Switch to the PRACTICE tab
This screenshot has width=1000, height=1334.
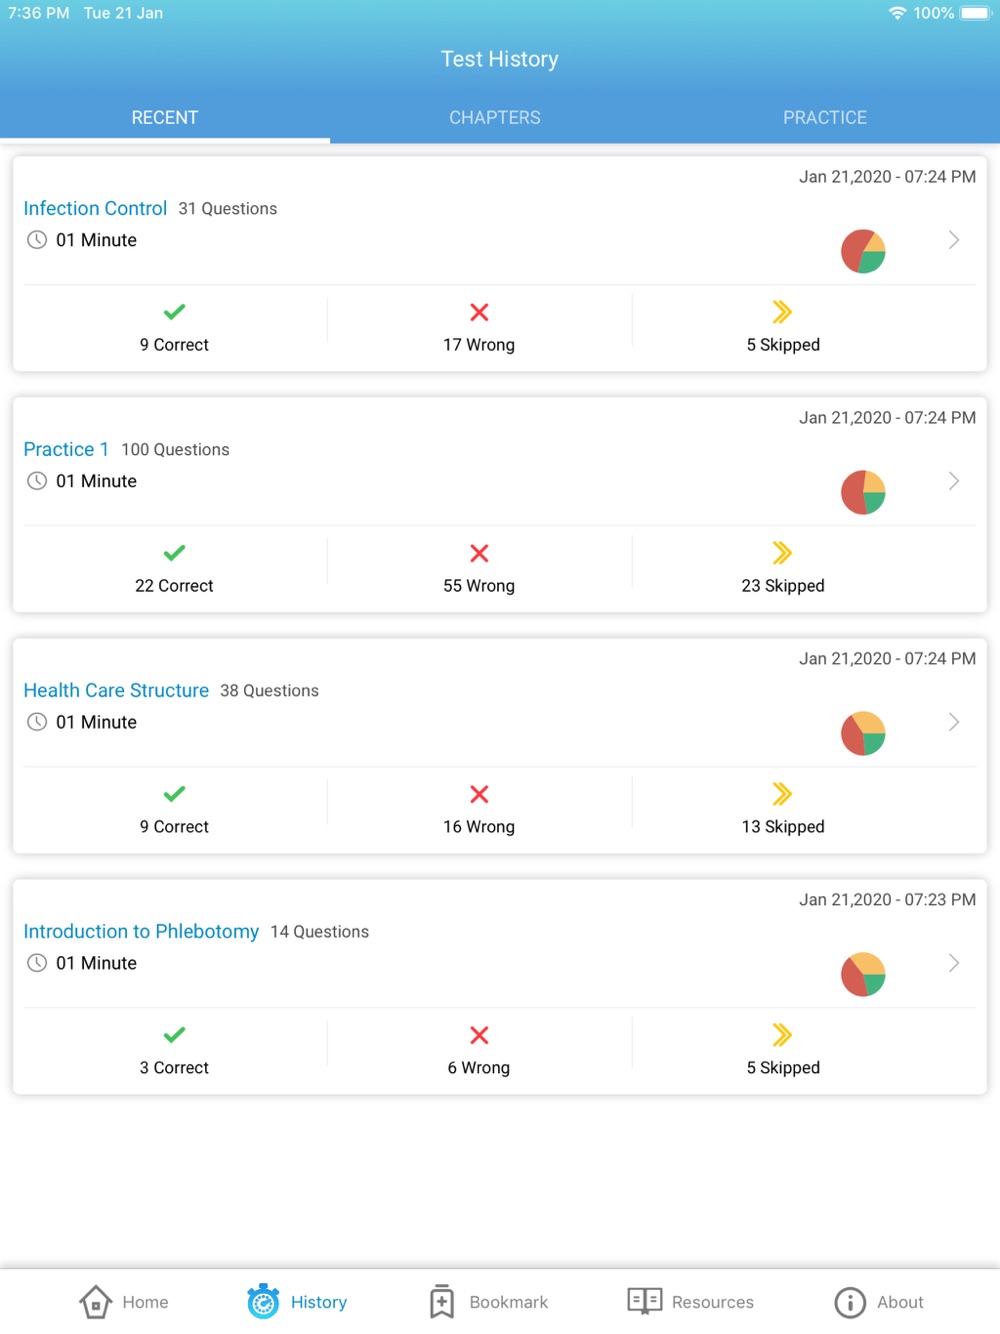pyautogui.click(x=825, y=118)
